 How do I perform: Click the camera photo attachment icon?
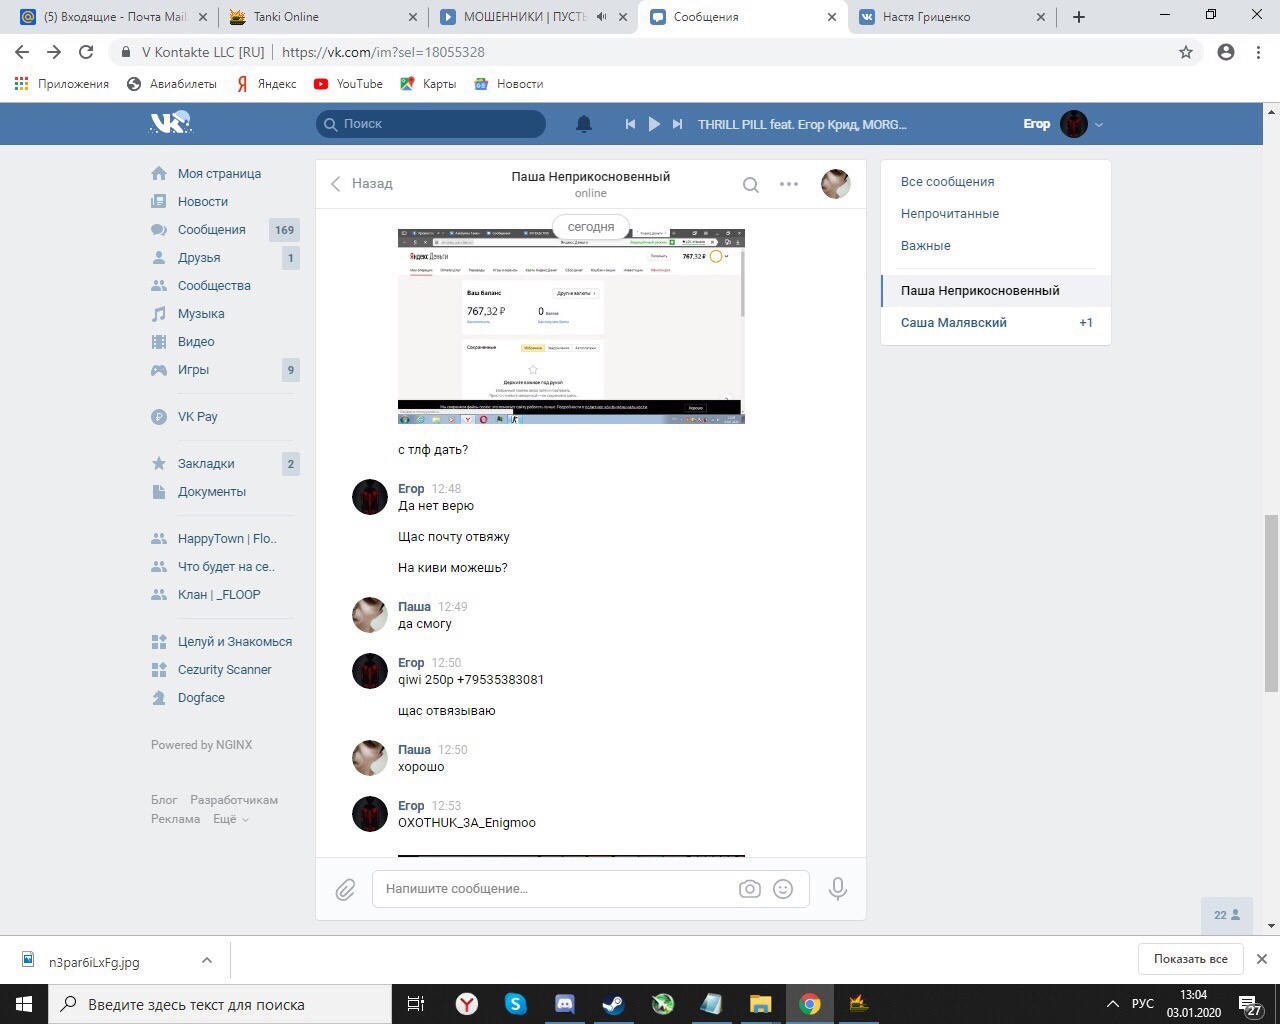point(749,889)
